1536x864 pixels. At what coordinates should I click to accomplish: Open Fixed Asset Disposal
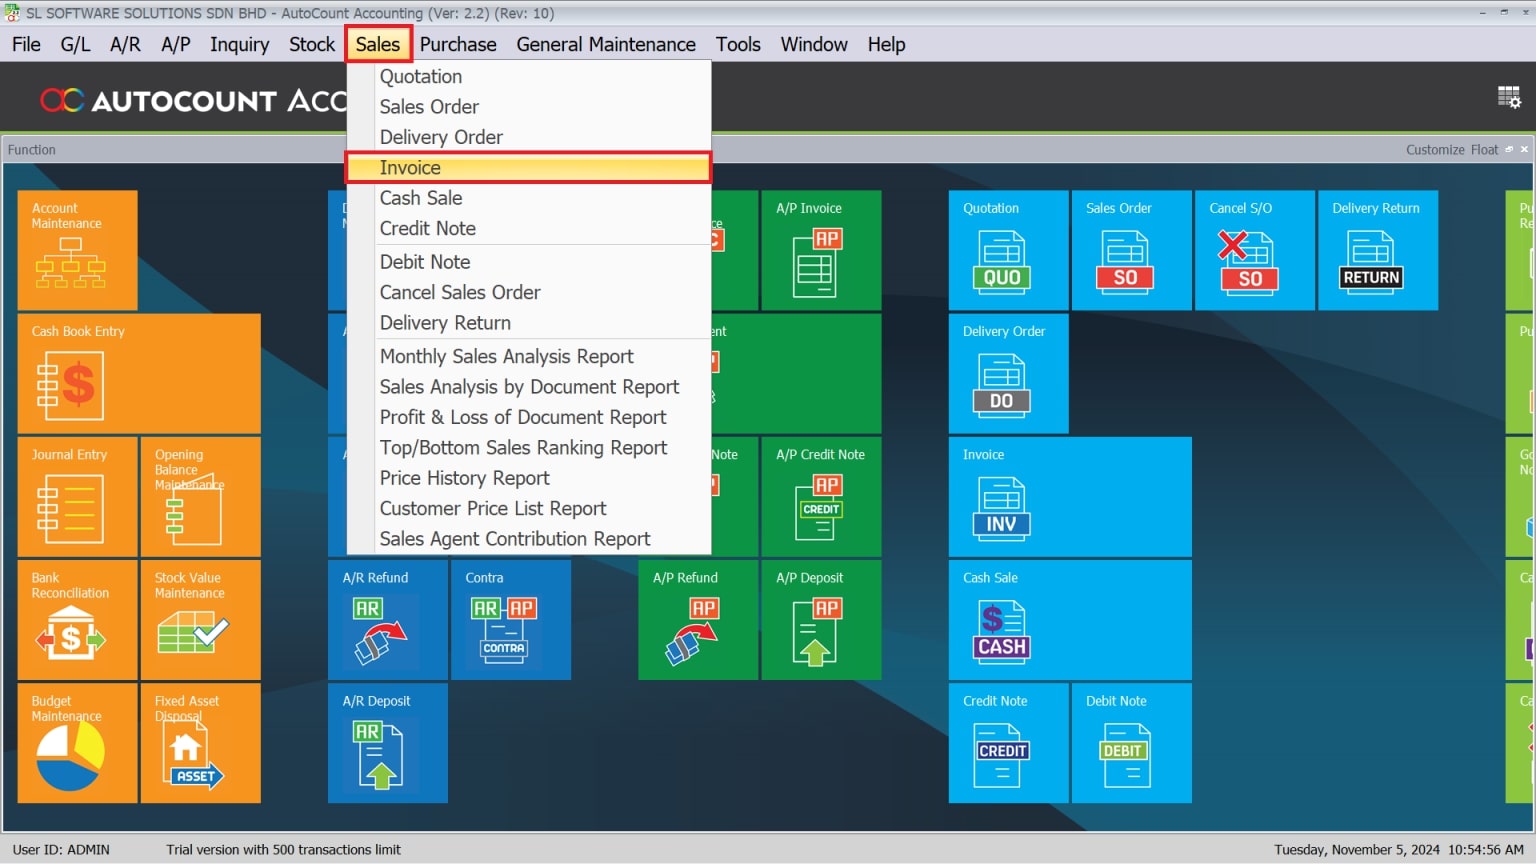tap(200, 743)
